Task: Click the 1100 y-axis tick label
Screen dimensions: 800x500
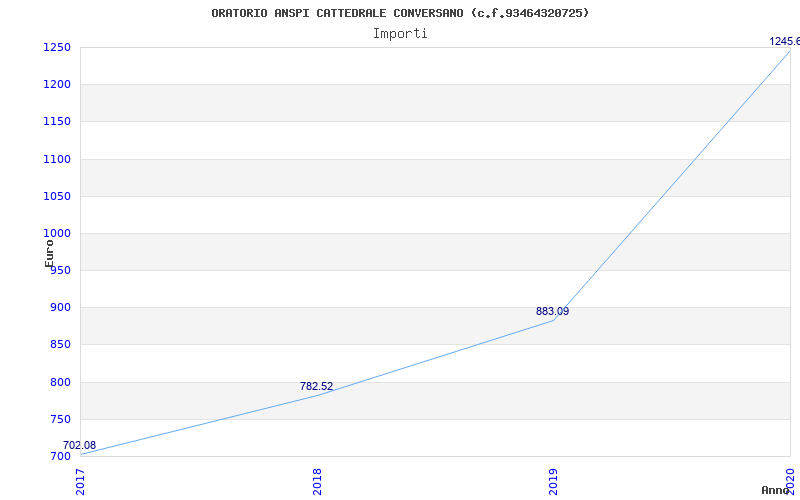Action: (57, 159)
